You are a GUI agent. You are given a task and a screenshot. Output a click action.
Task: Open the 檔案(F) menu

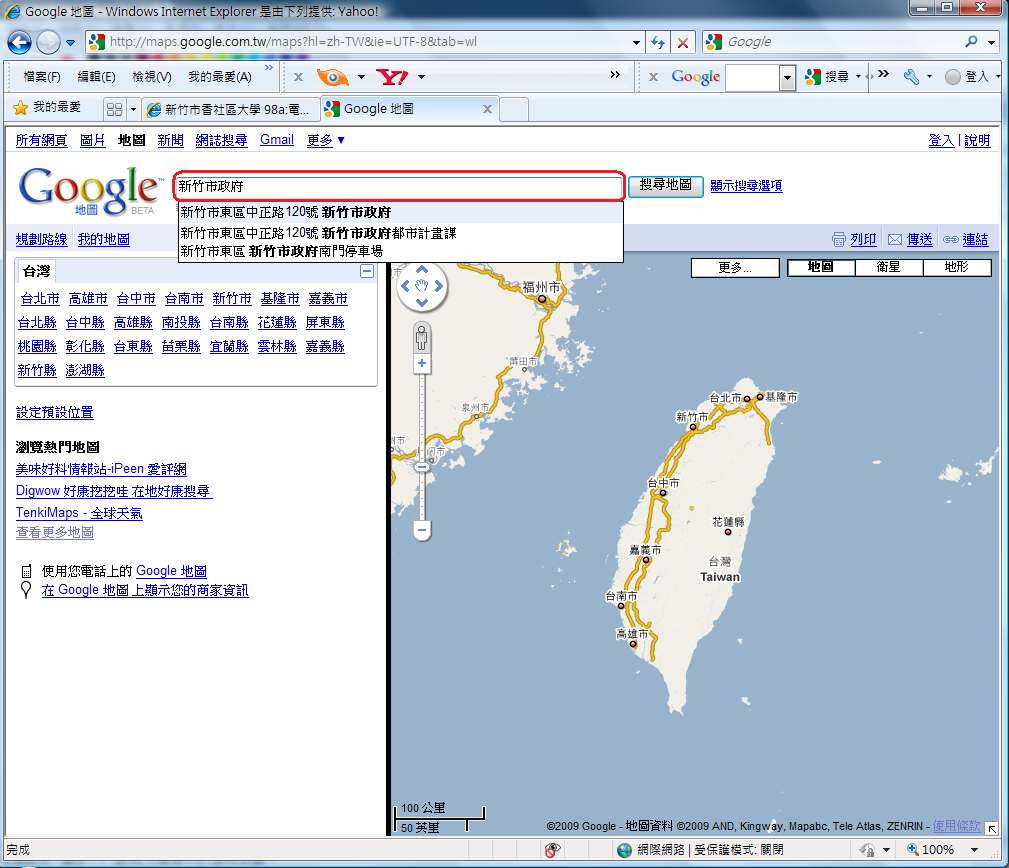[x=42, y=77]
